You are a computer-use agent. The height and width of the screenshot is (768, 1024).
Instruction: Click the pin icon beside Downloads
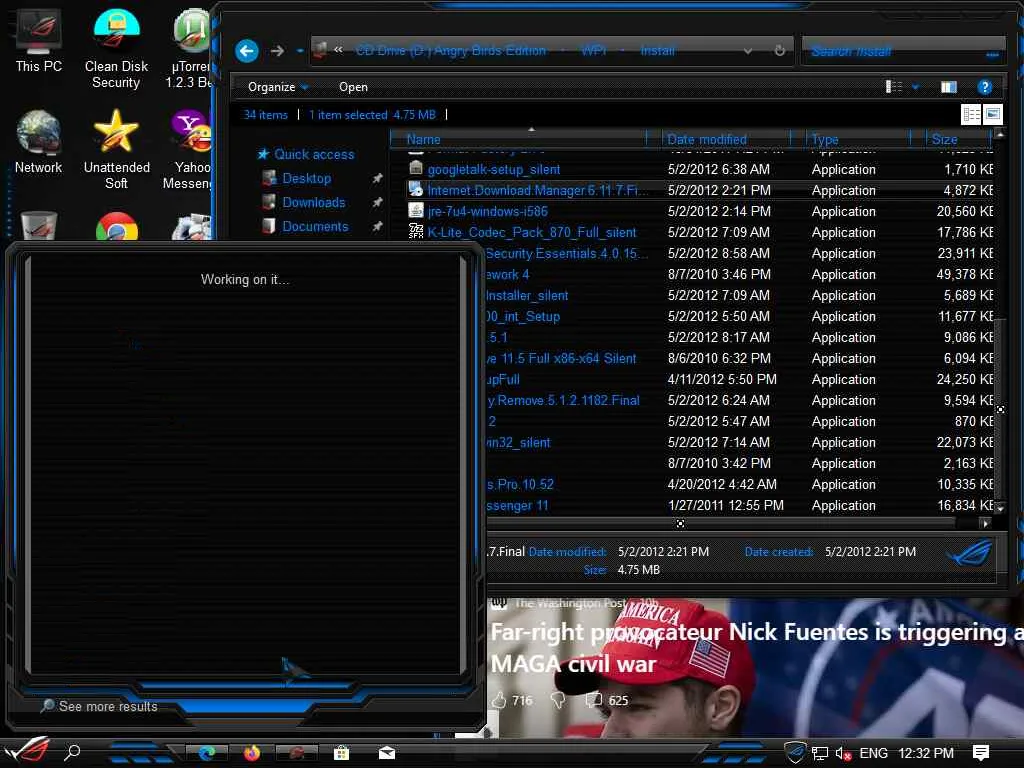[x=377, y=202]
